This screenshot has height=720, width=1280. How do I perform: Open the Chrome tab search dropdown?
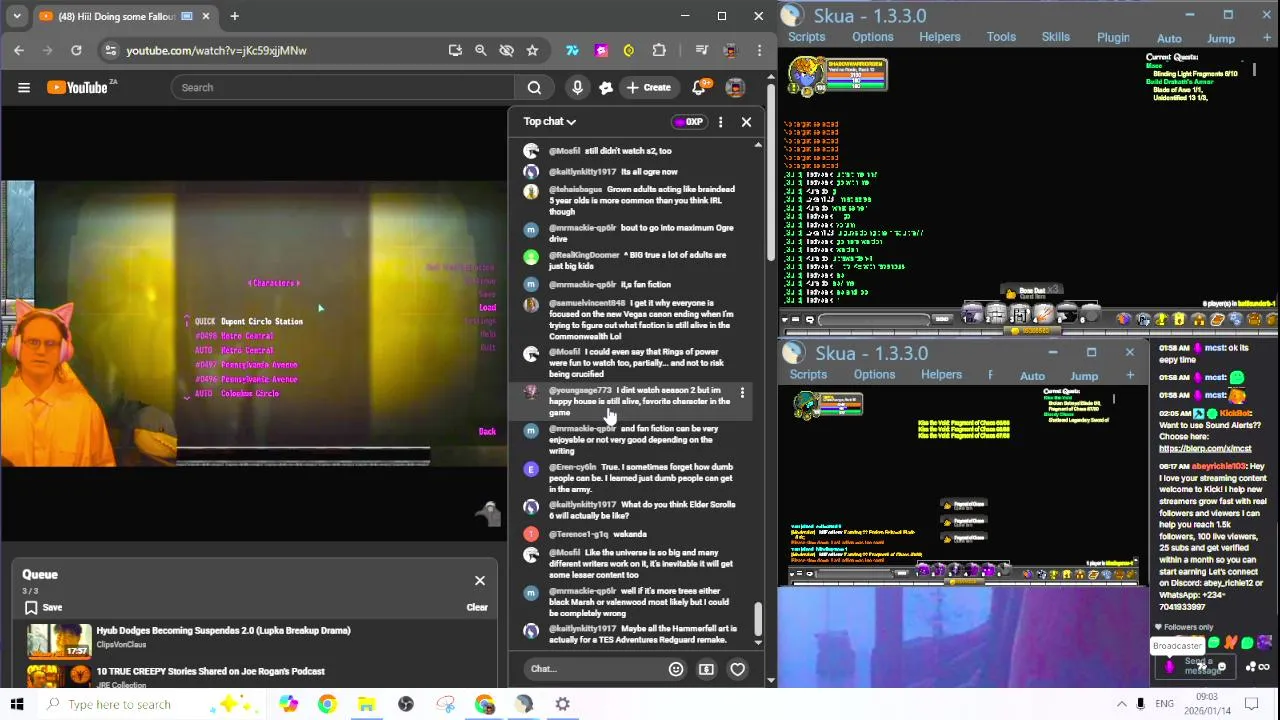[16, 16]
